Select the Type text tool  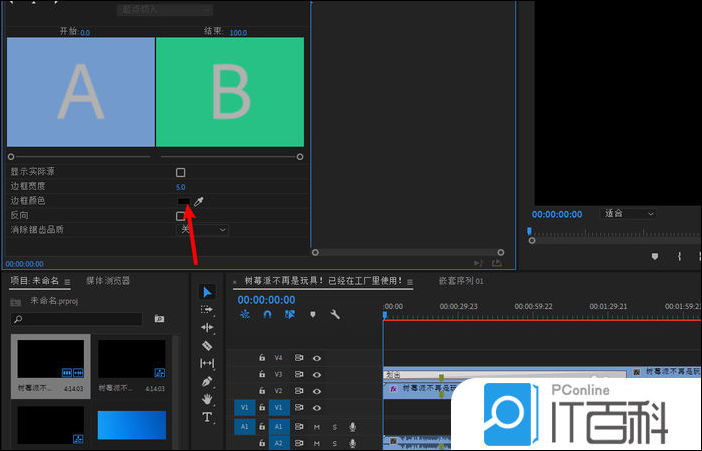[207, 417]
